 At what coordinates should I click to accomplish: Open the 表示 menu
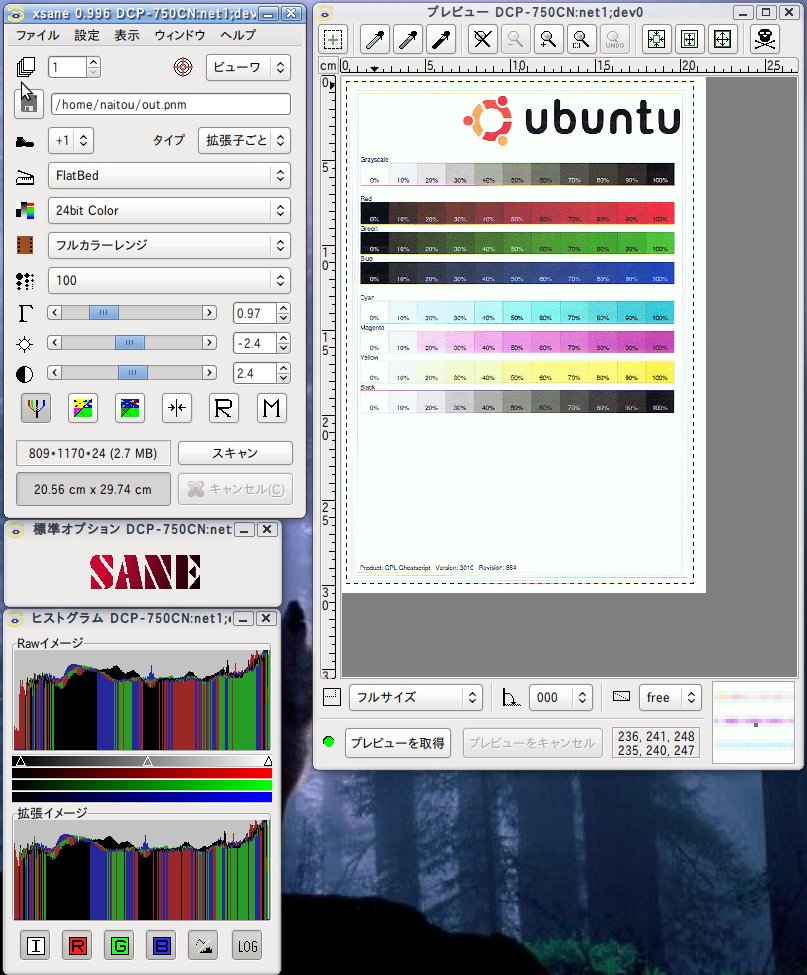point(127,35)
